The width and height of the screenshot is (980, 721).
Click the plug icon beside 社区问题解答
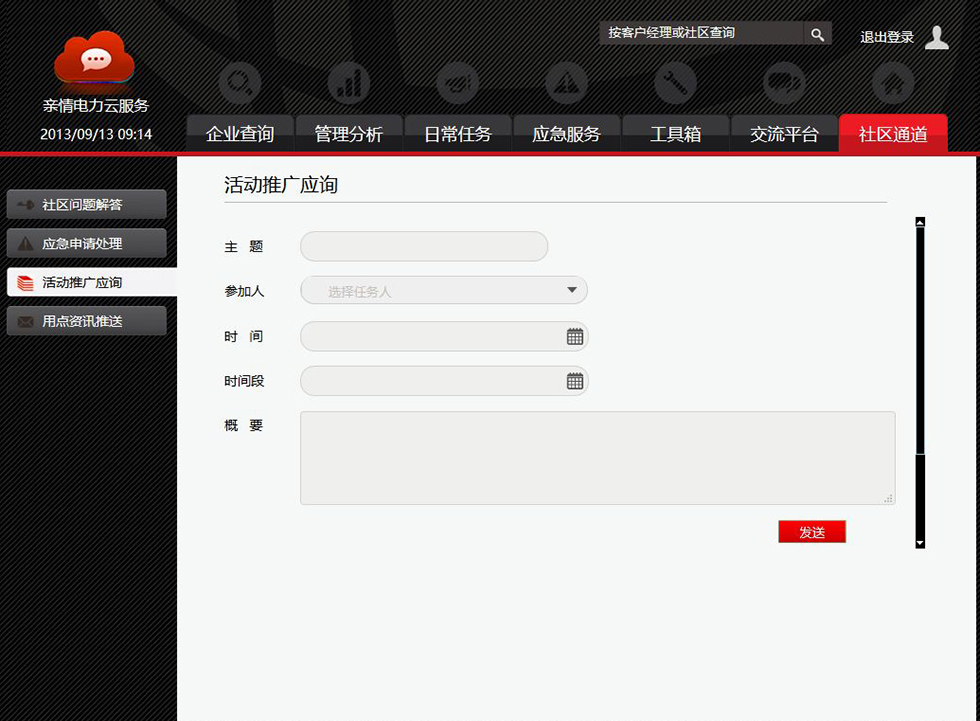(26, 204)
